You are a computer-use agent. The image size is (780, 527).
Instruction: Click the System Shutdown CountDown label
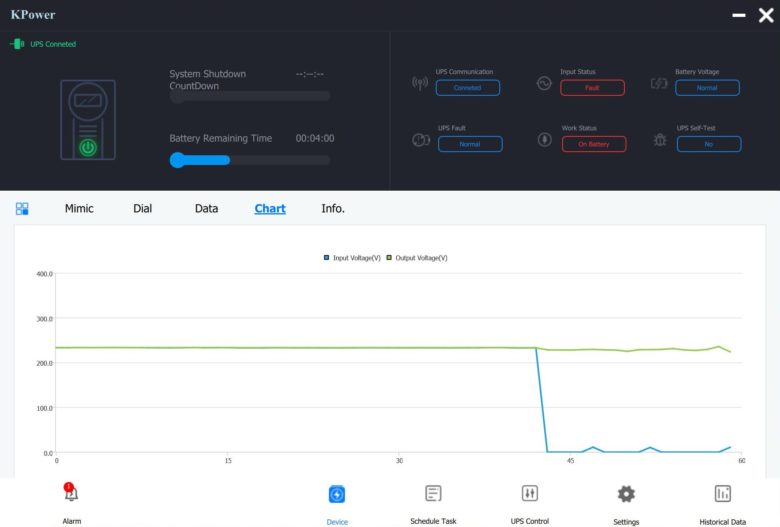click(x=207, y=80)
